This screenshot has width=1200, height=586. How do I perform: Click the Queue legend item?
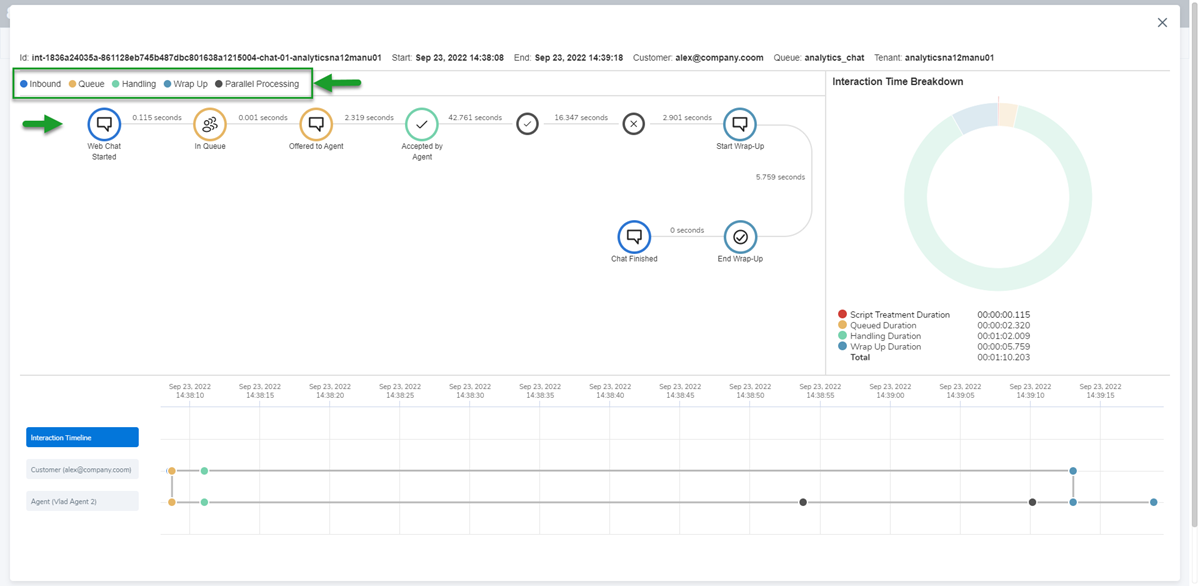[x=86, y=84]
